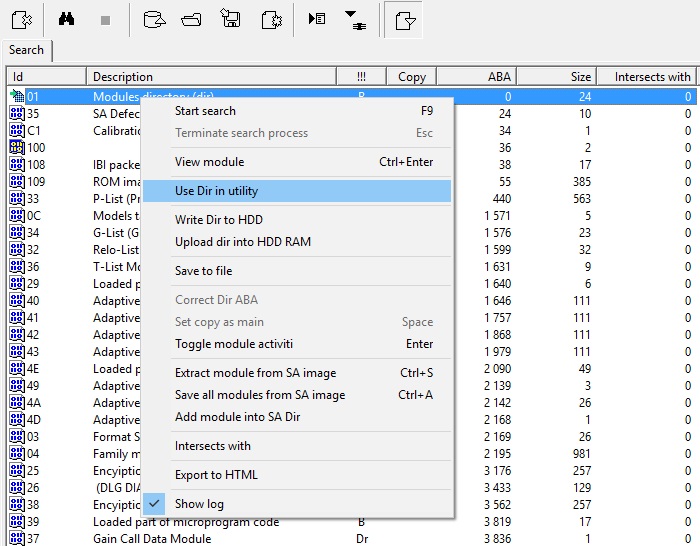Choose Toggle module activiti in context menu
Image resolution: width=700 pixels, height=546 pixels.
pos(234,344)
